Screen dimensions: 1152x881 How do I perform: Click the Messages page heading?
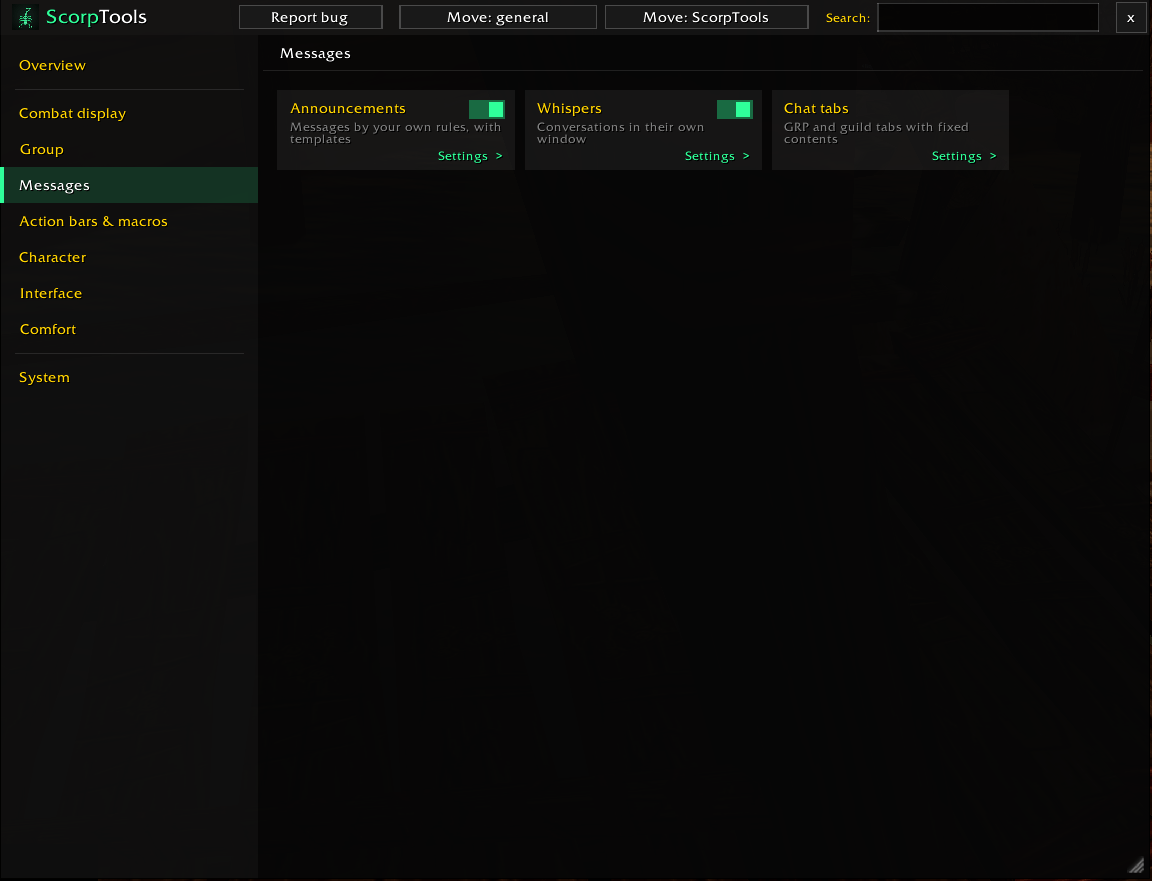315,54
